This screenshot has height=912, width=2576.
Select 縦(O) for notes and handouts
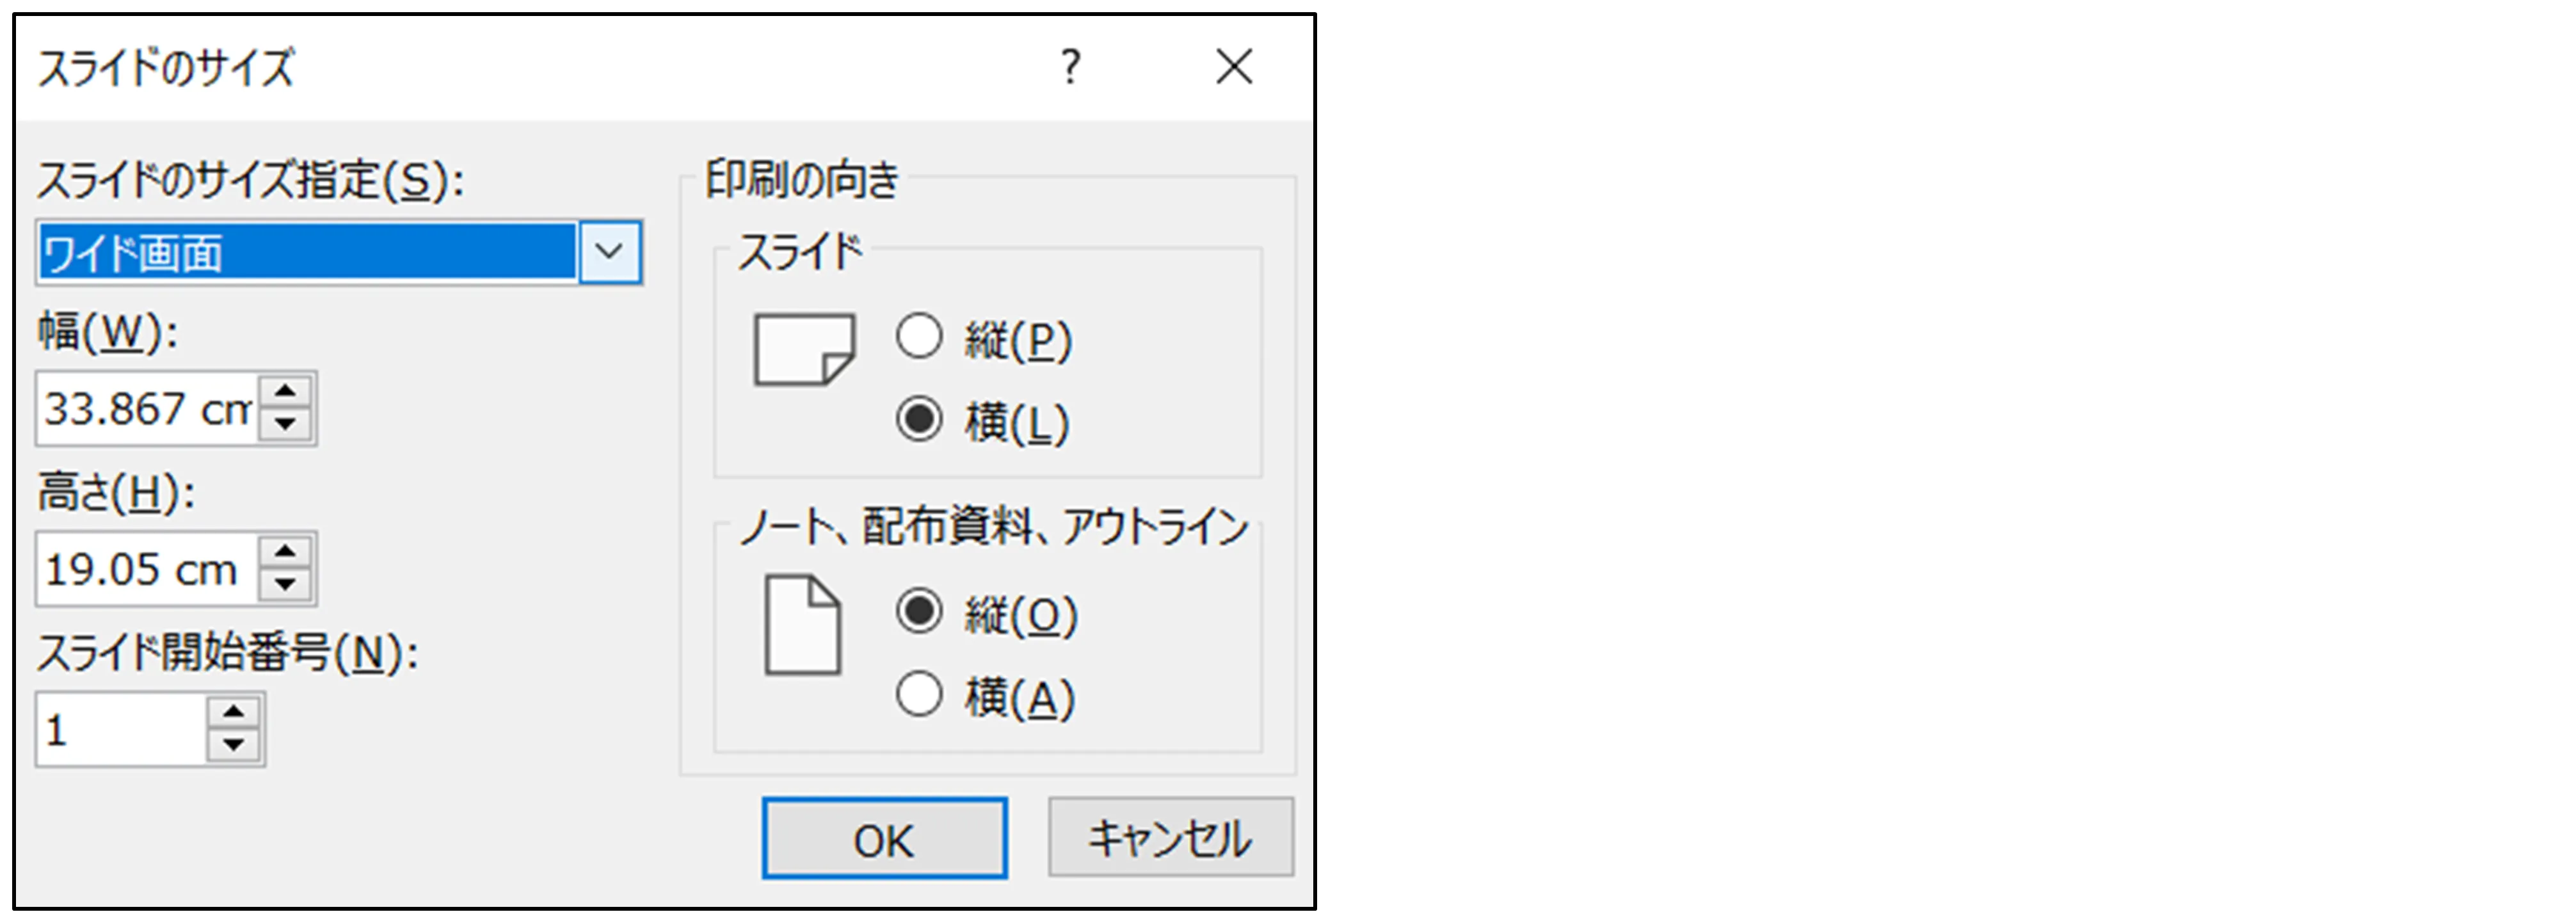[919, 611]
